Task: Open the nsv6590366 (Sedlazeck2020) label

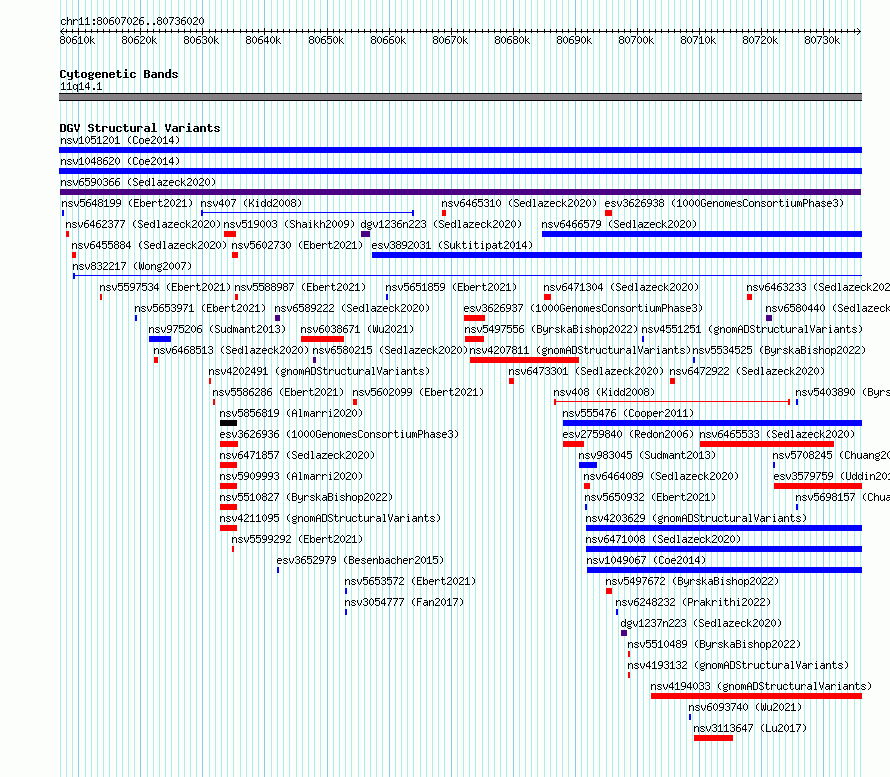Action: click(x=138, y=182)
